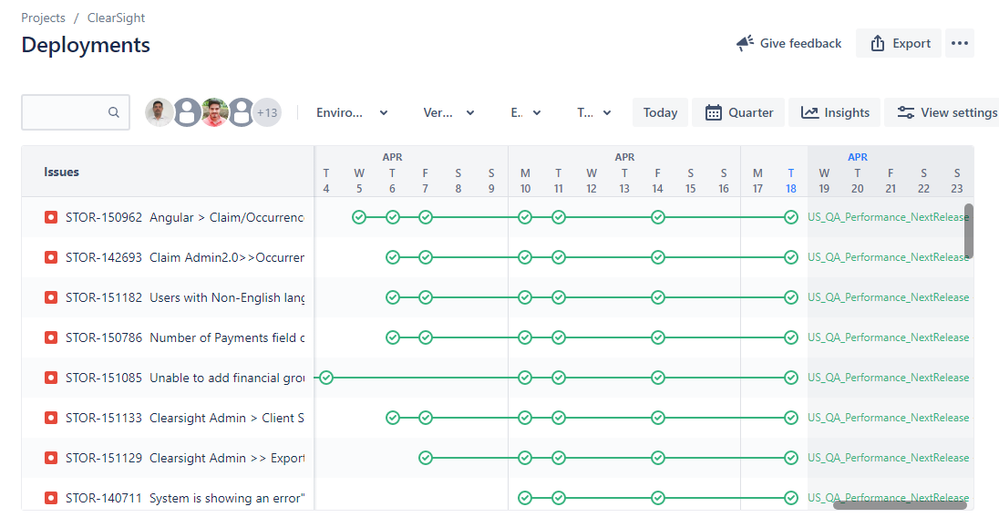Click STOR-151129 deployment marker on Apr 7
The height and width of the screenshot is (520, 999).
click(426, 458)
